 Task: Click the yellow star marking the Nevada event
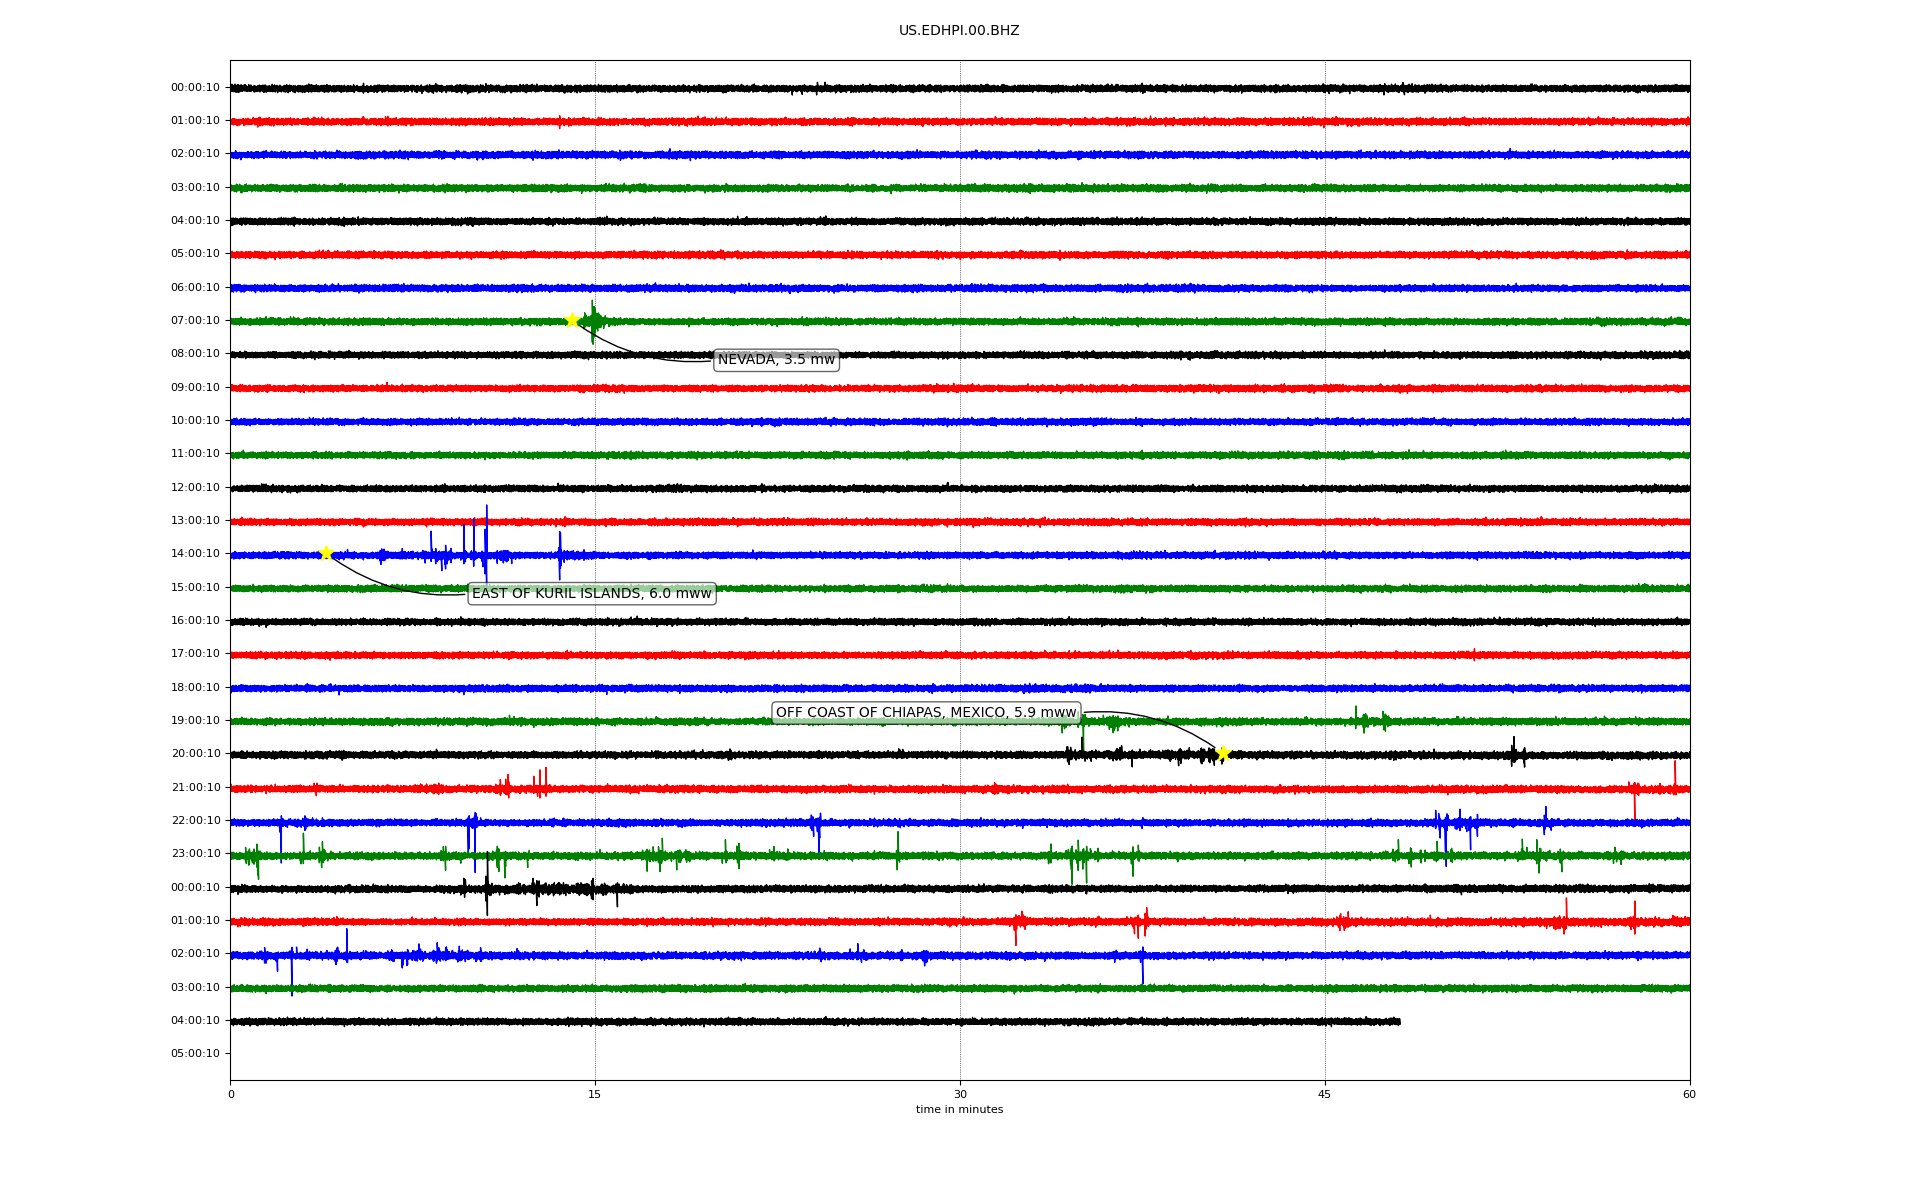pos(572,320)
